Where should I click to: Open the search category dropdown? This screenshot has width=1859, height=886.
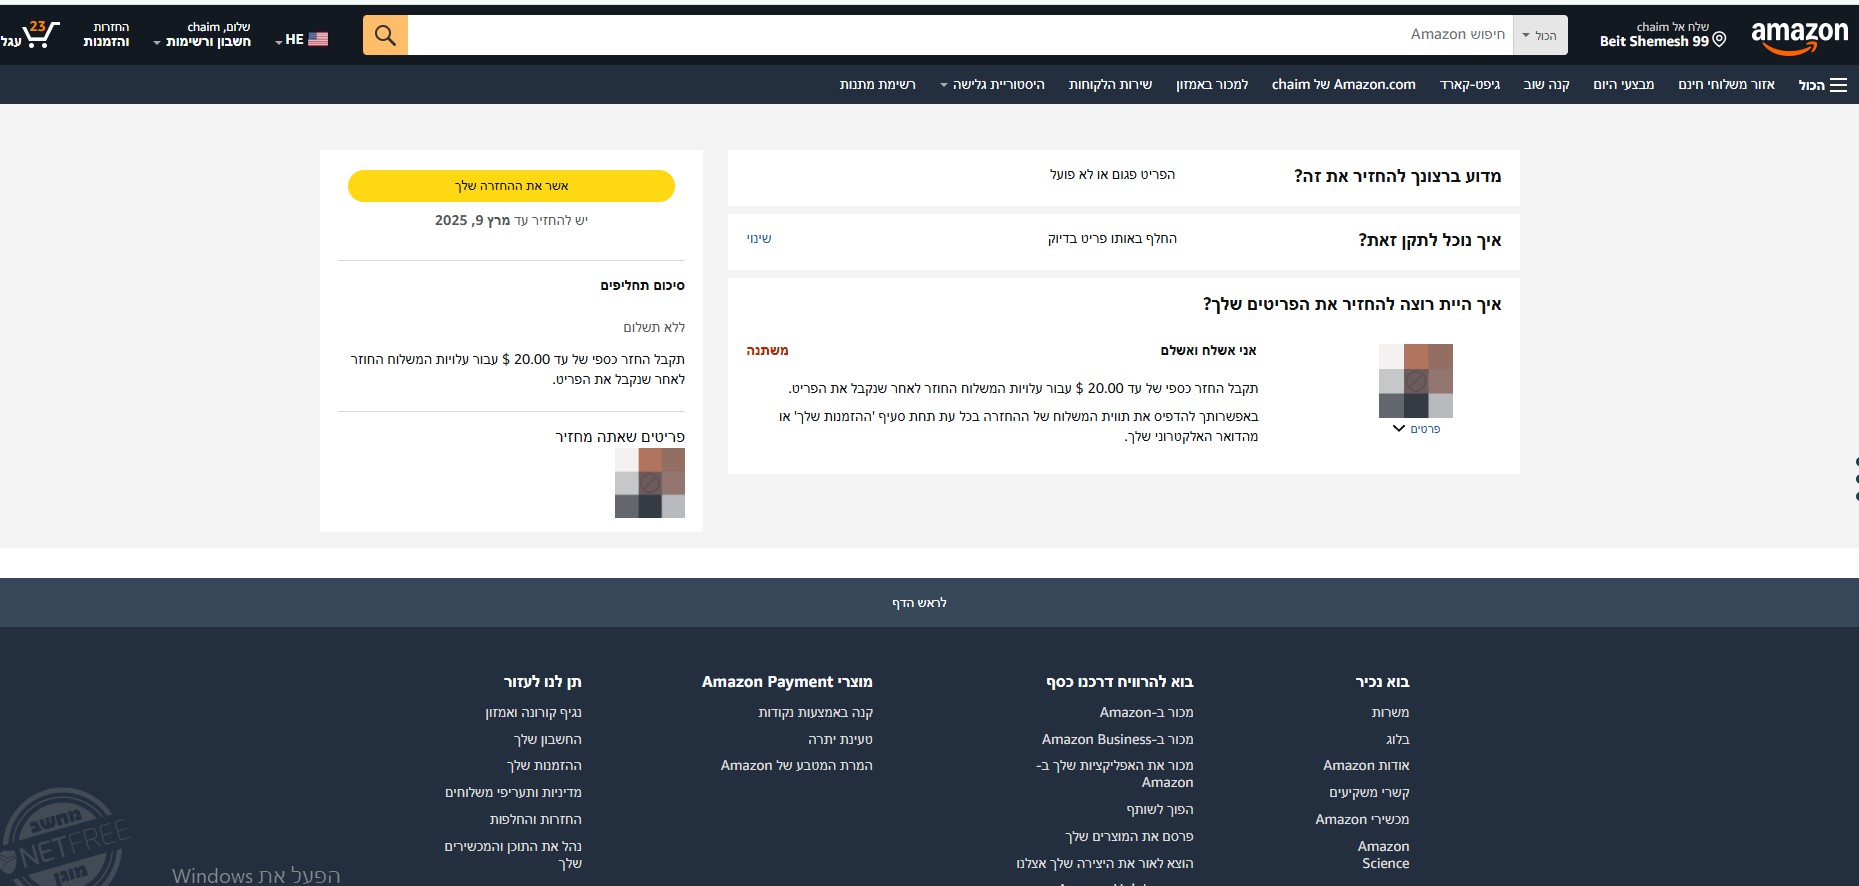pyautogui.click(x=1540, y=35)
